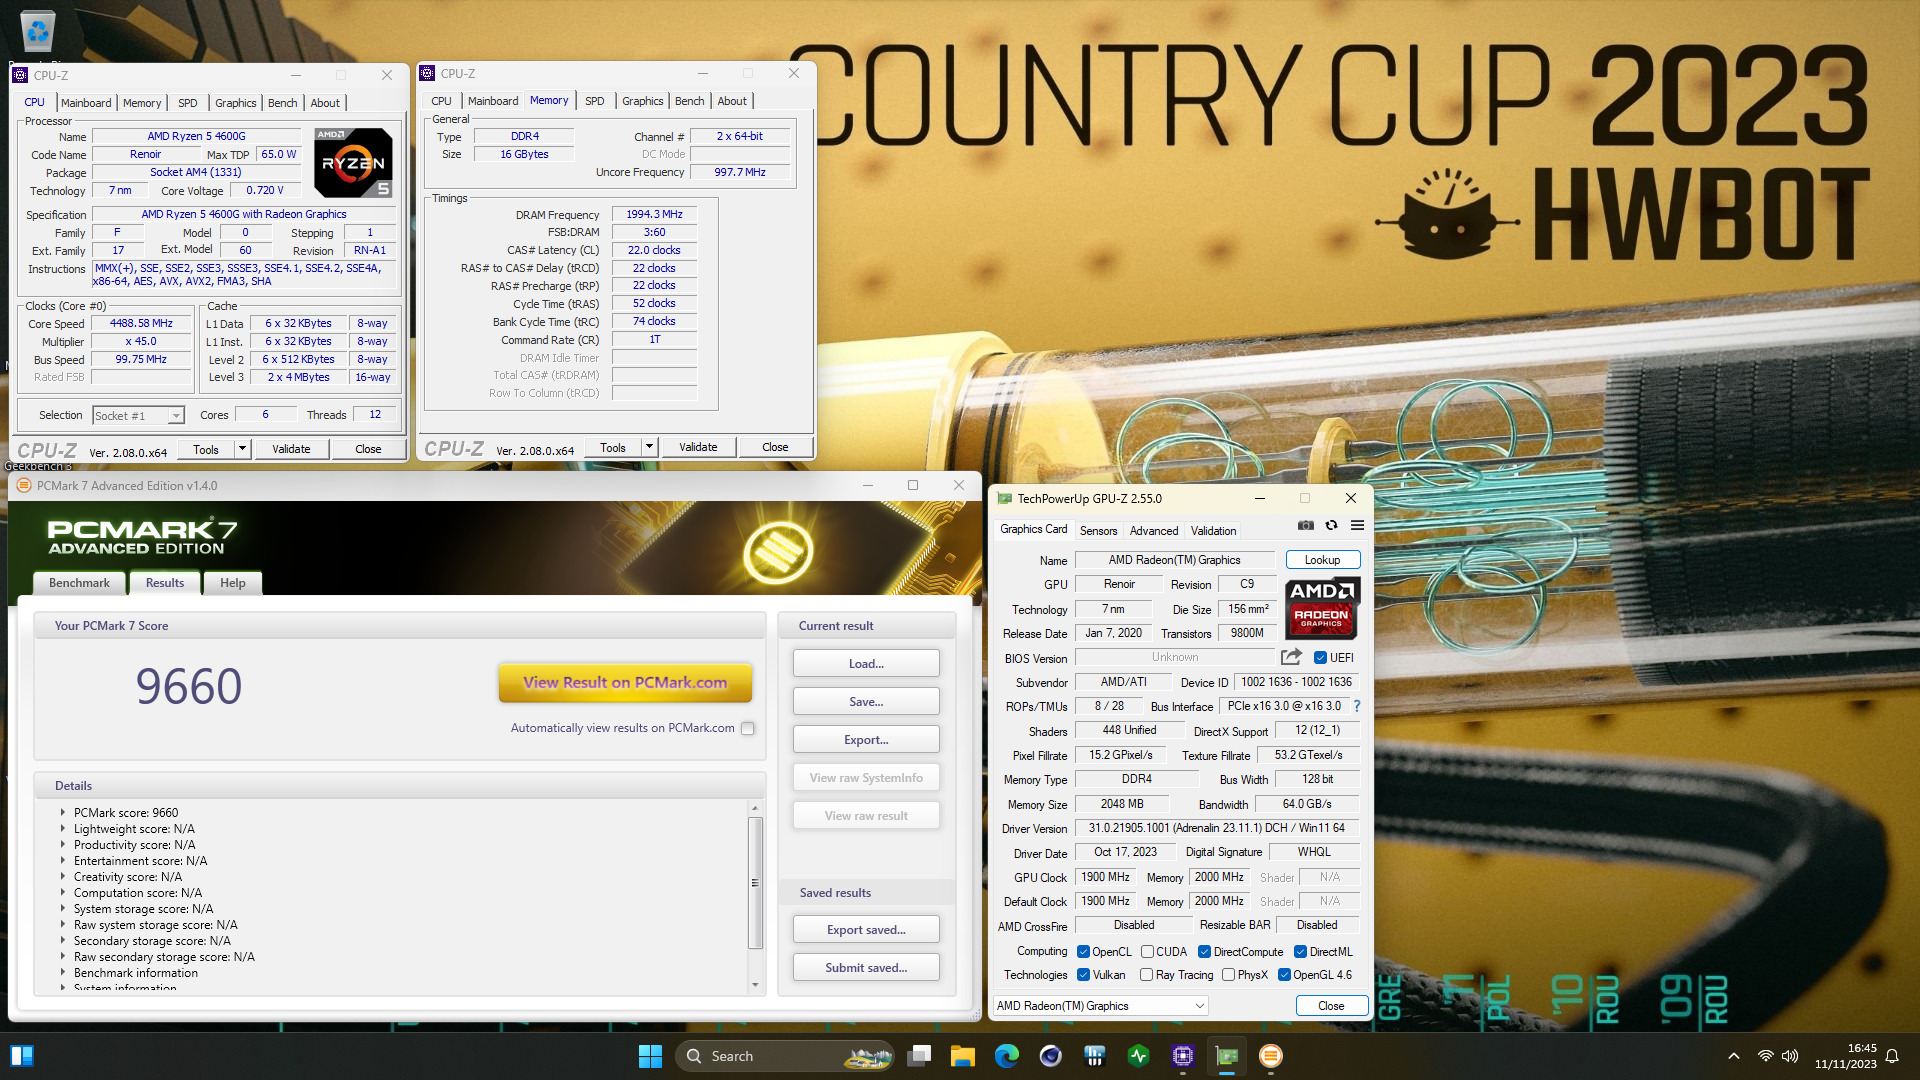Switch to Sensors tab in GPU-Z
Viewport: 1920px width, 1080px height.
coord(1098,530)
